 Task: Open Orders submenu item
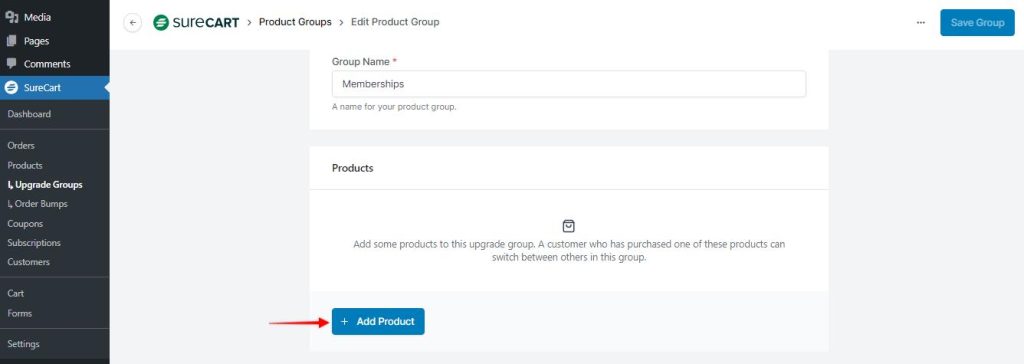(x=21, y=146)
